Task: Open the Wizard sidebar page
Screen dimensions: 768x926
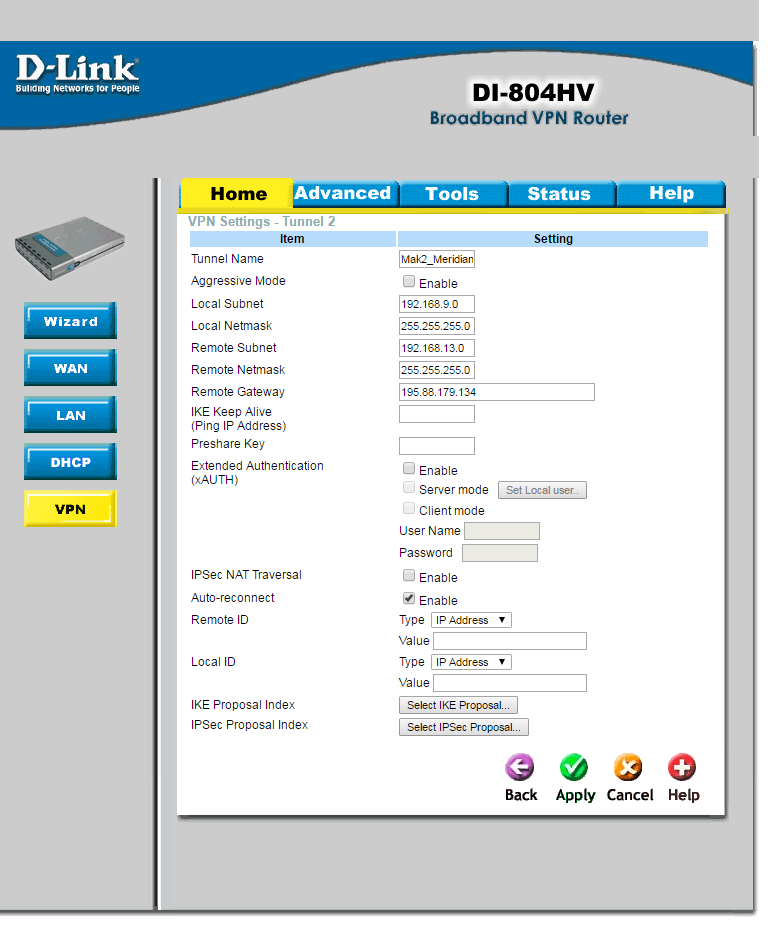Action: click(x=70, y=321)
